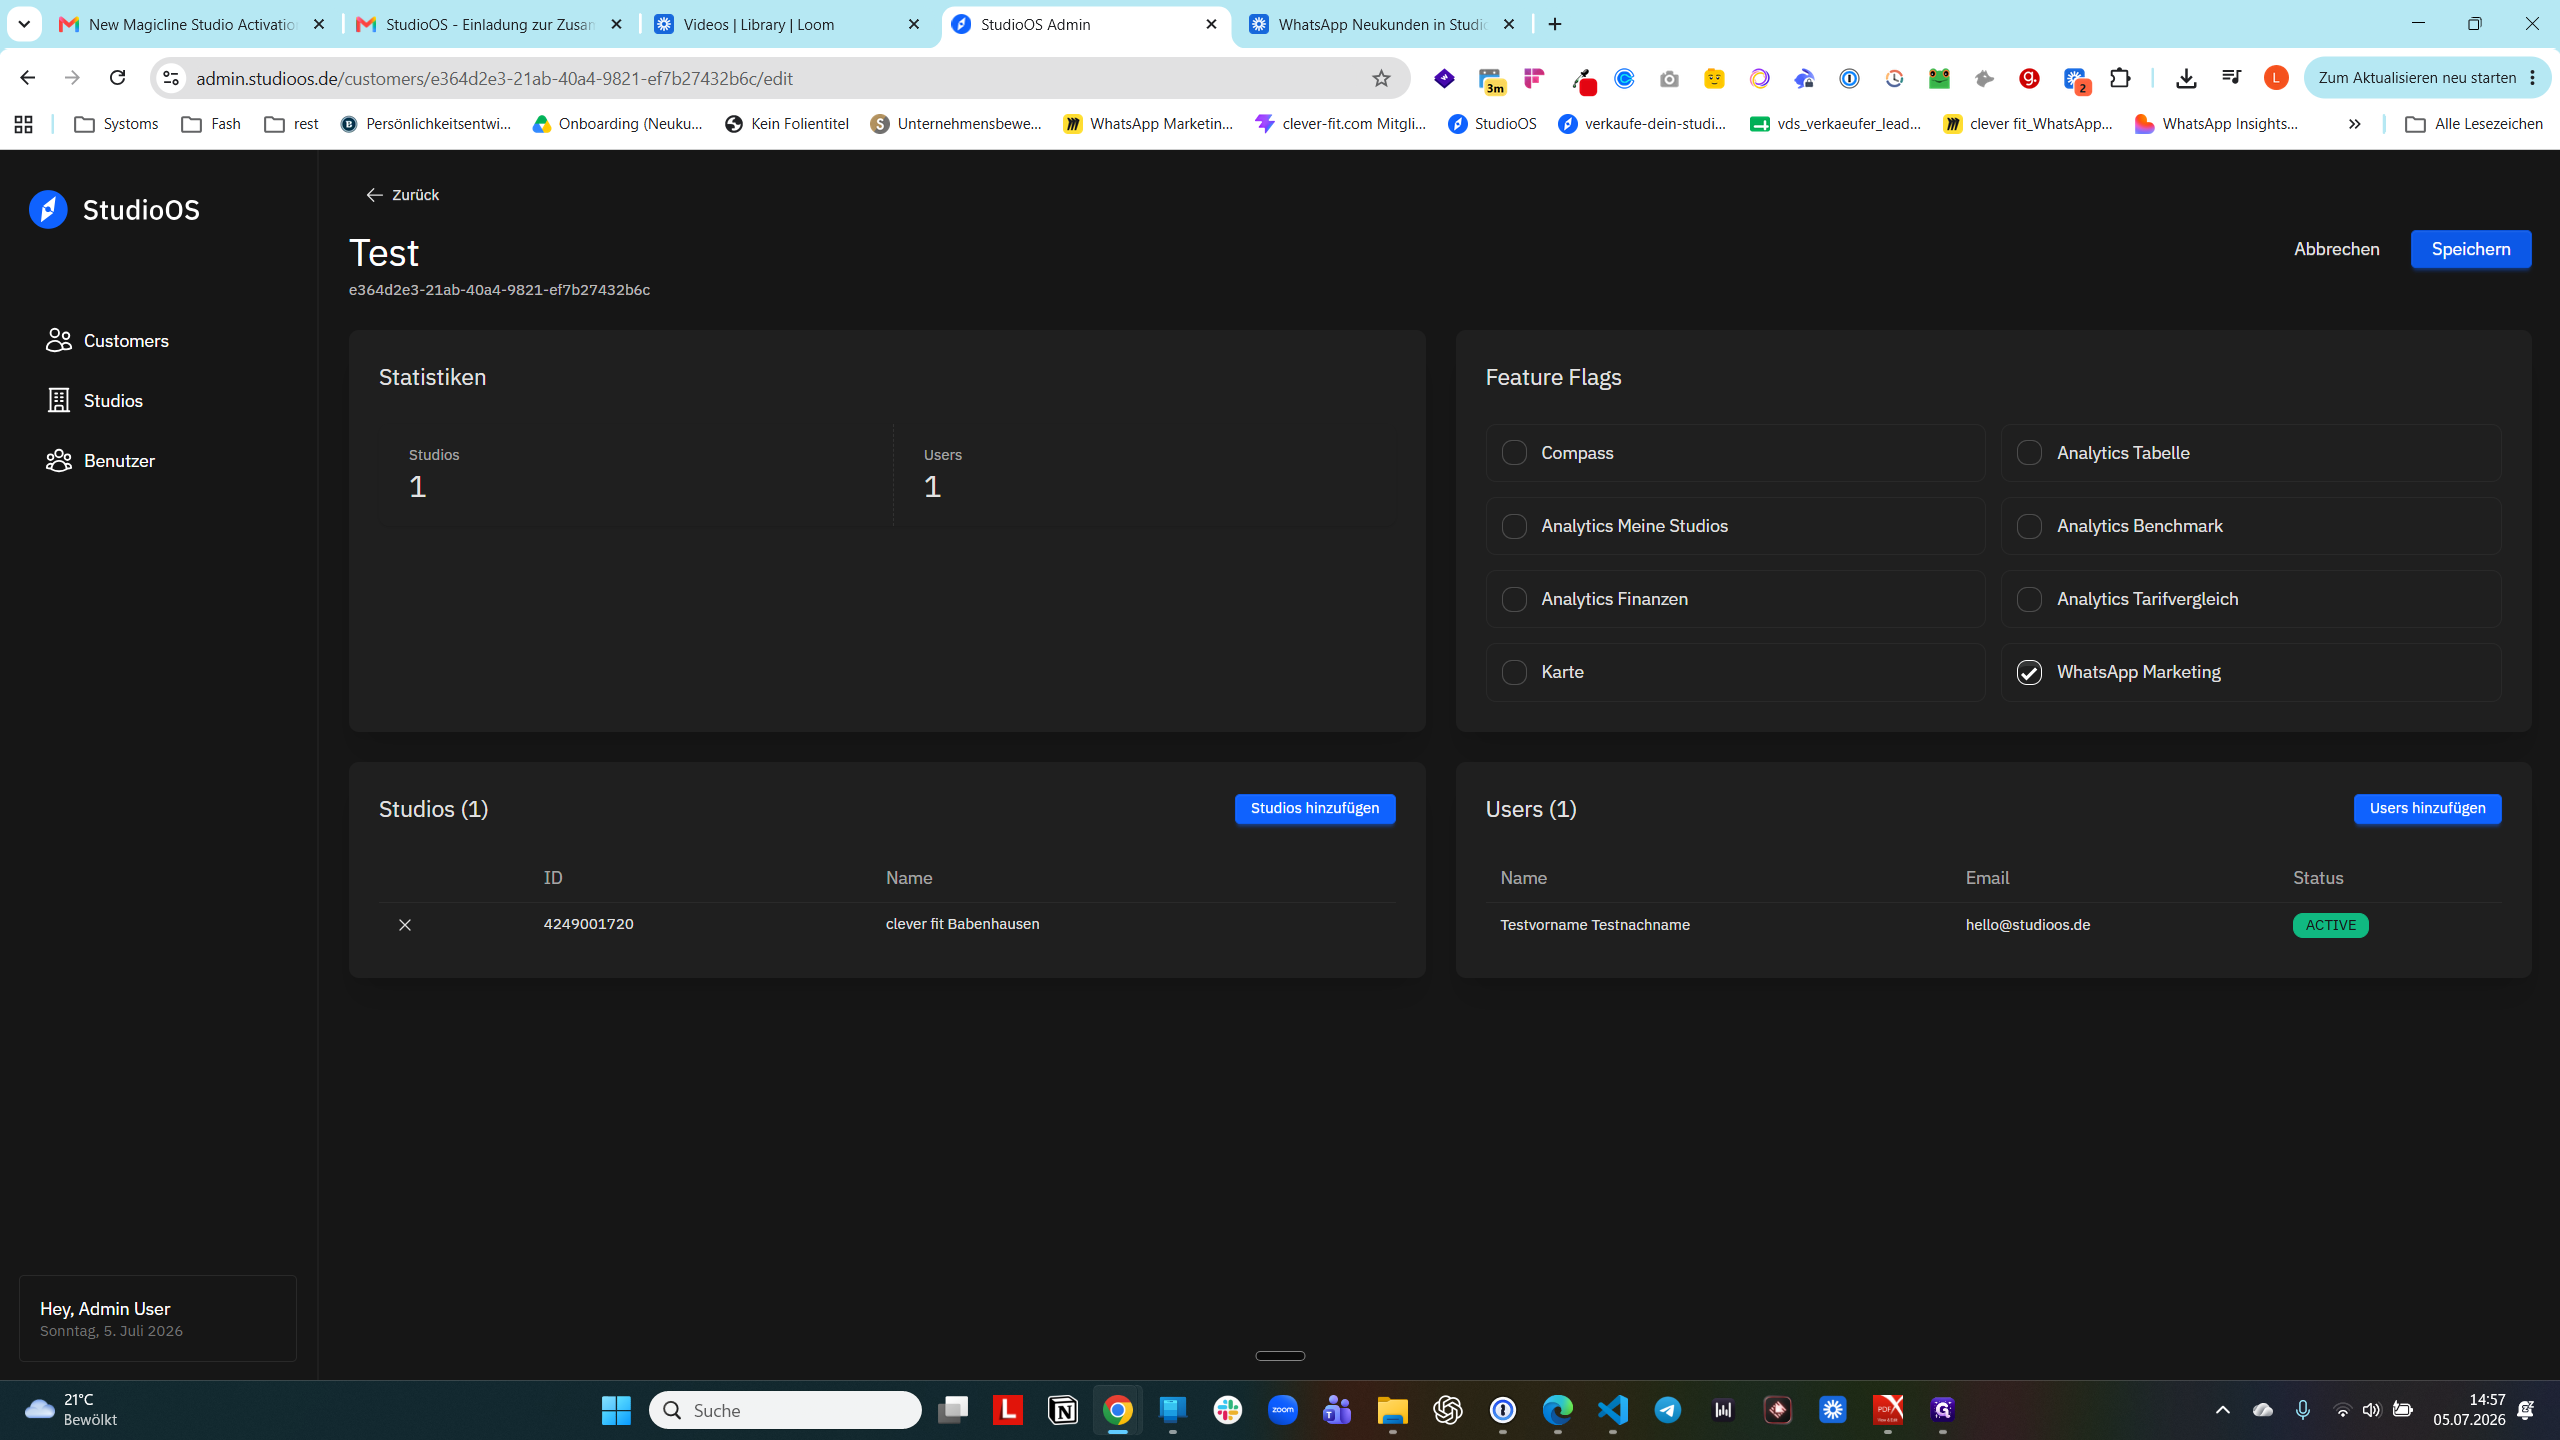The width and height of the screenshot is (2560, 1440).
Task: Enable Analytics Meine Studios feature flag
Action: tap(1514, 526)
